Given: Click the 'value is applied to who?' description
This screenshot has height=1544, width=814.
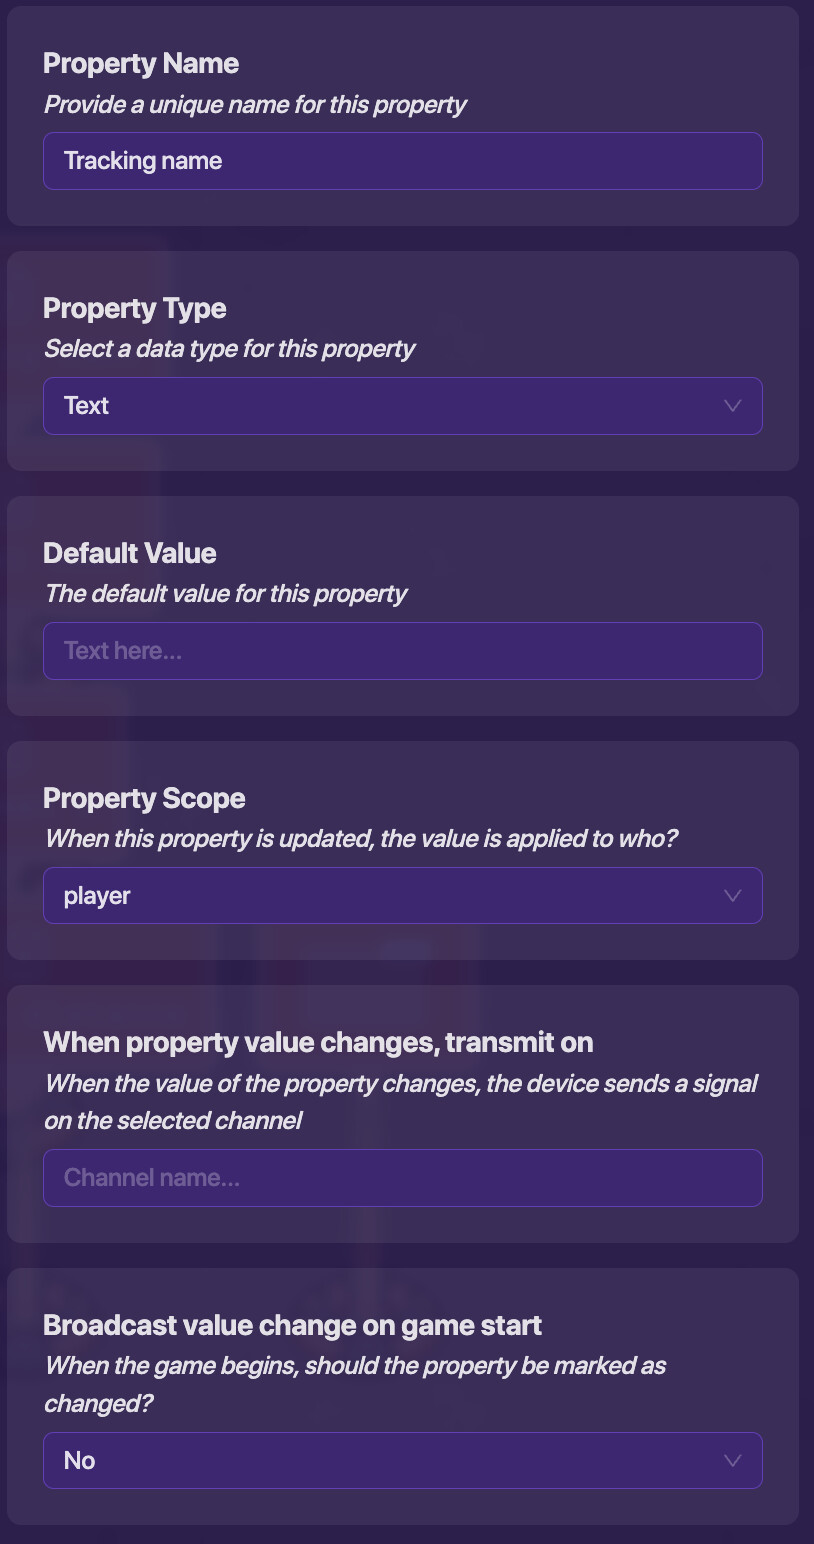Looking at the screenshot, I should pos(361,839).
